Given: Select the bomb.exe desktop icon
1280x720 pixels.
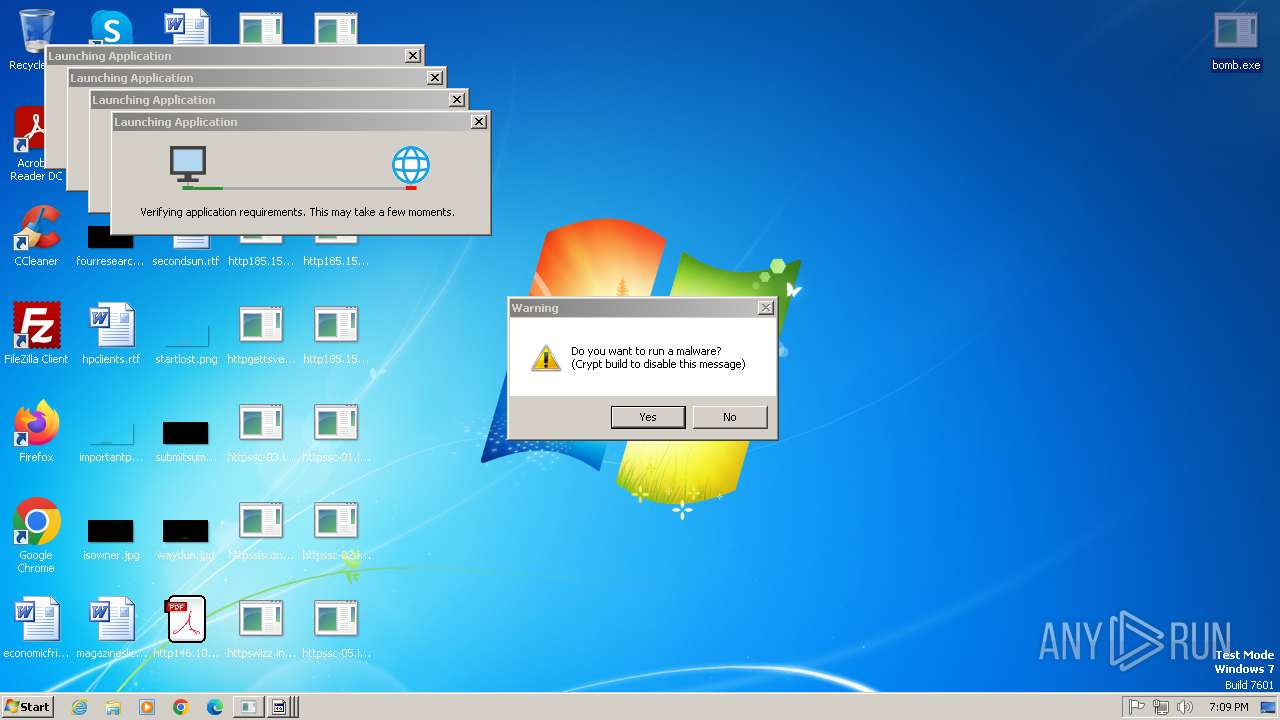Looking at the screenshot, I should (1236, 42).
